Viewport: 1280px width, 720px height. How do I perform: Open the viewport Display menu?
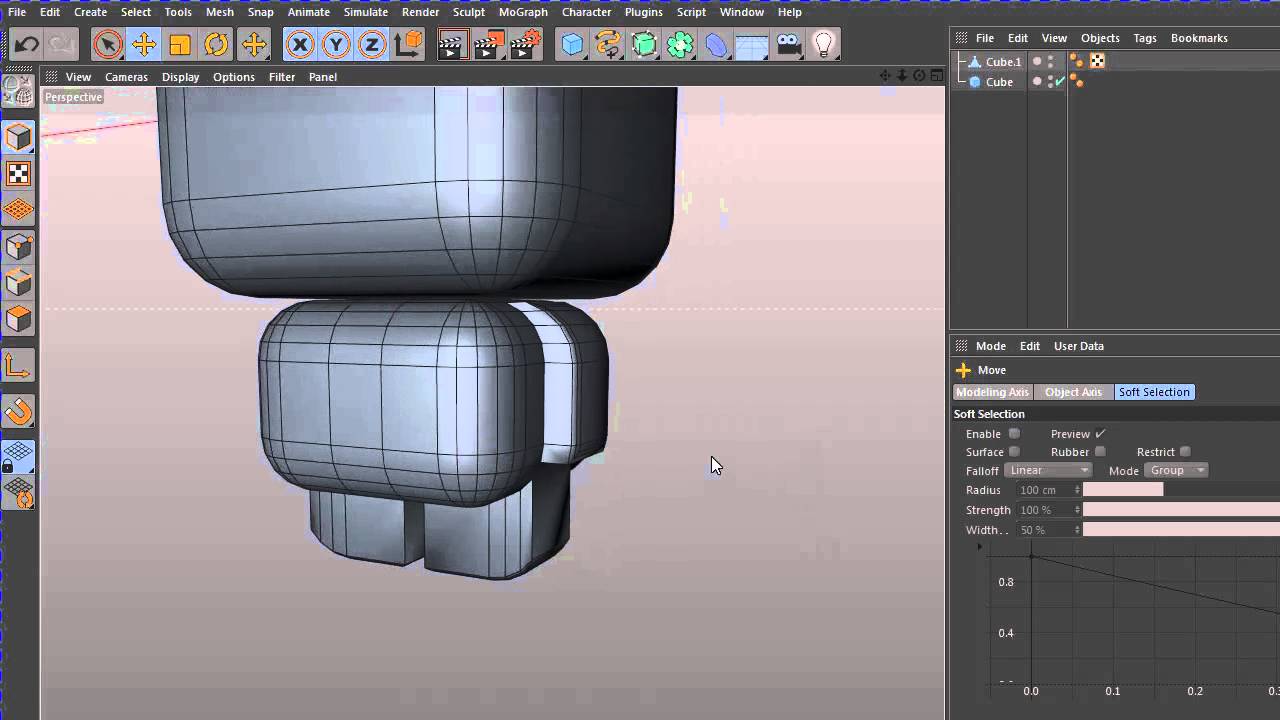coord(180,77)
